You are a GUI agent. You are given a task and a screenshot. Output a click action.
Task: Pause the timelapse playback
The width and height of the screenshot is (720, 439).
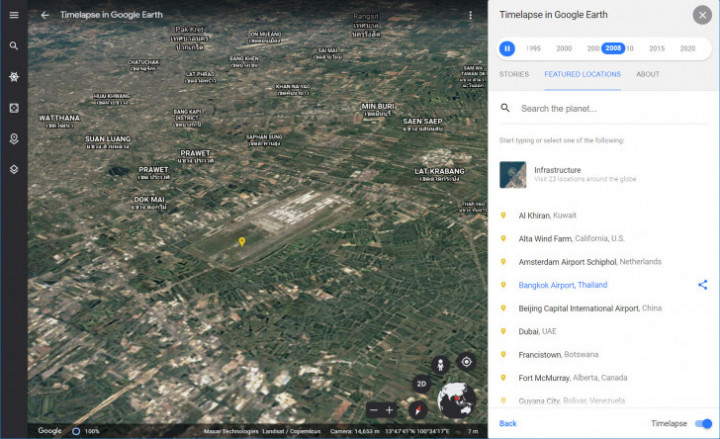(x=507, y=48)
